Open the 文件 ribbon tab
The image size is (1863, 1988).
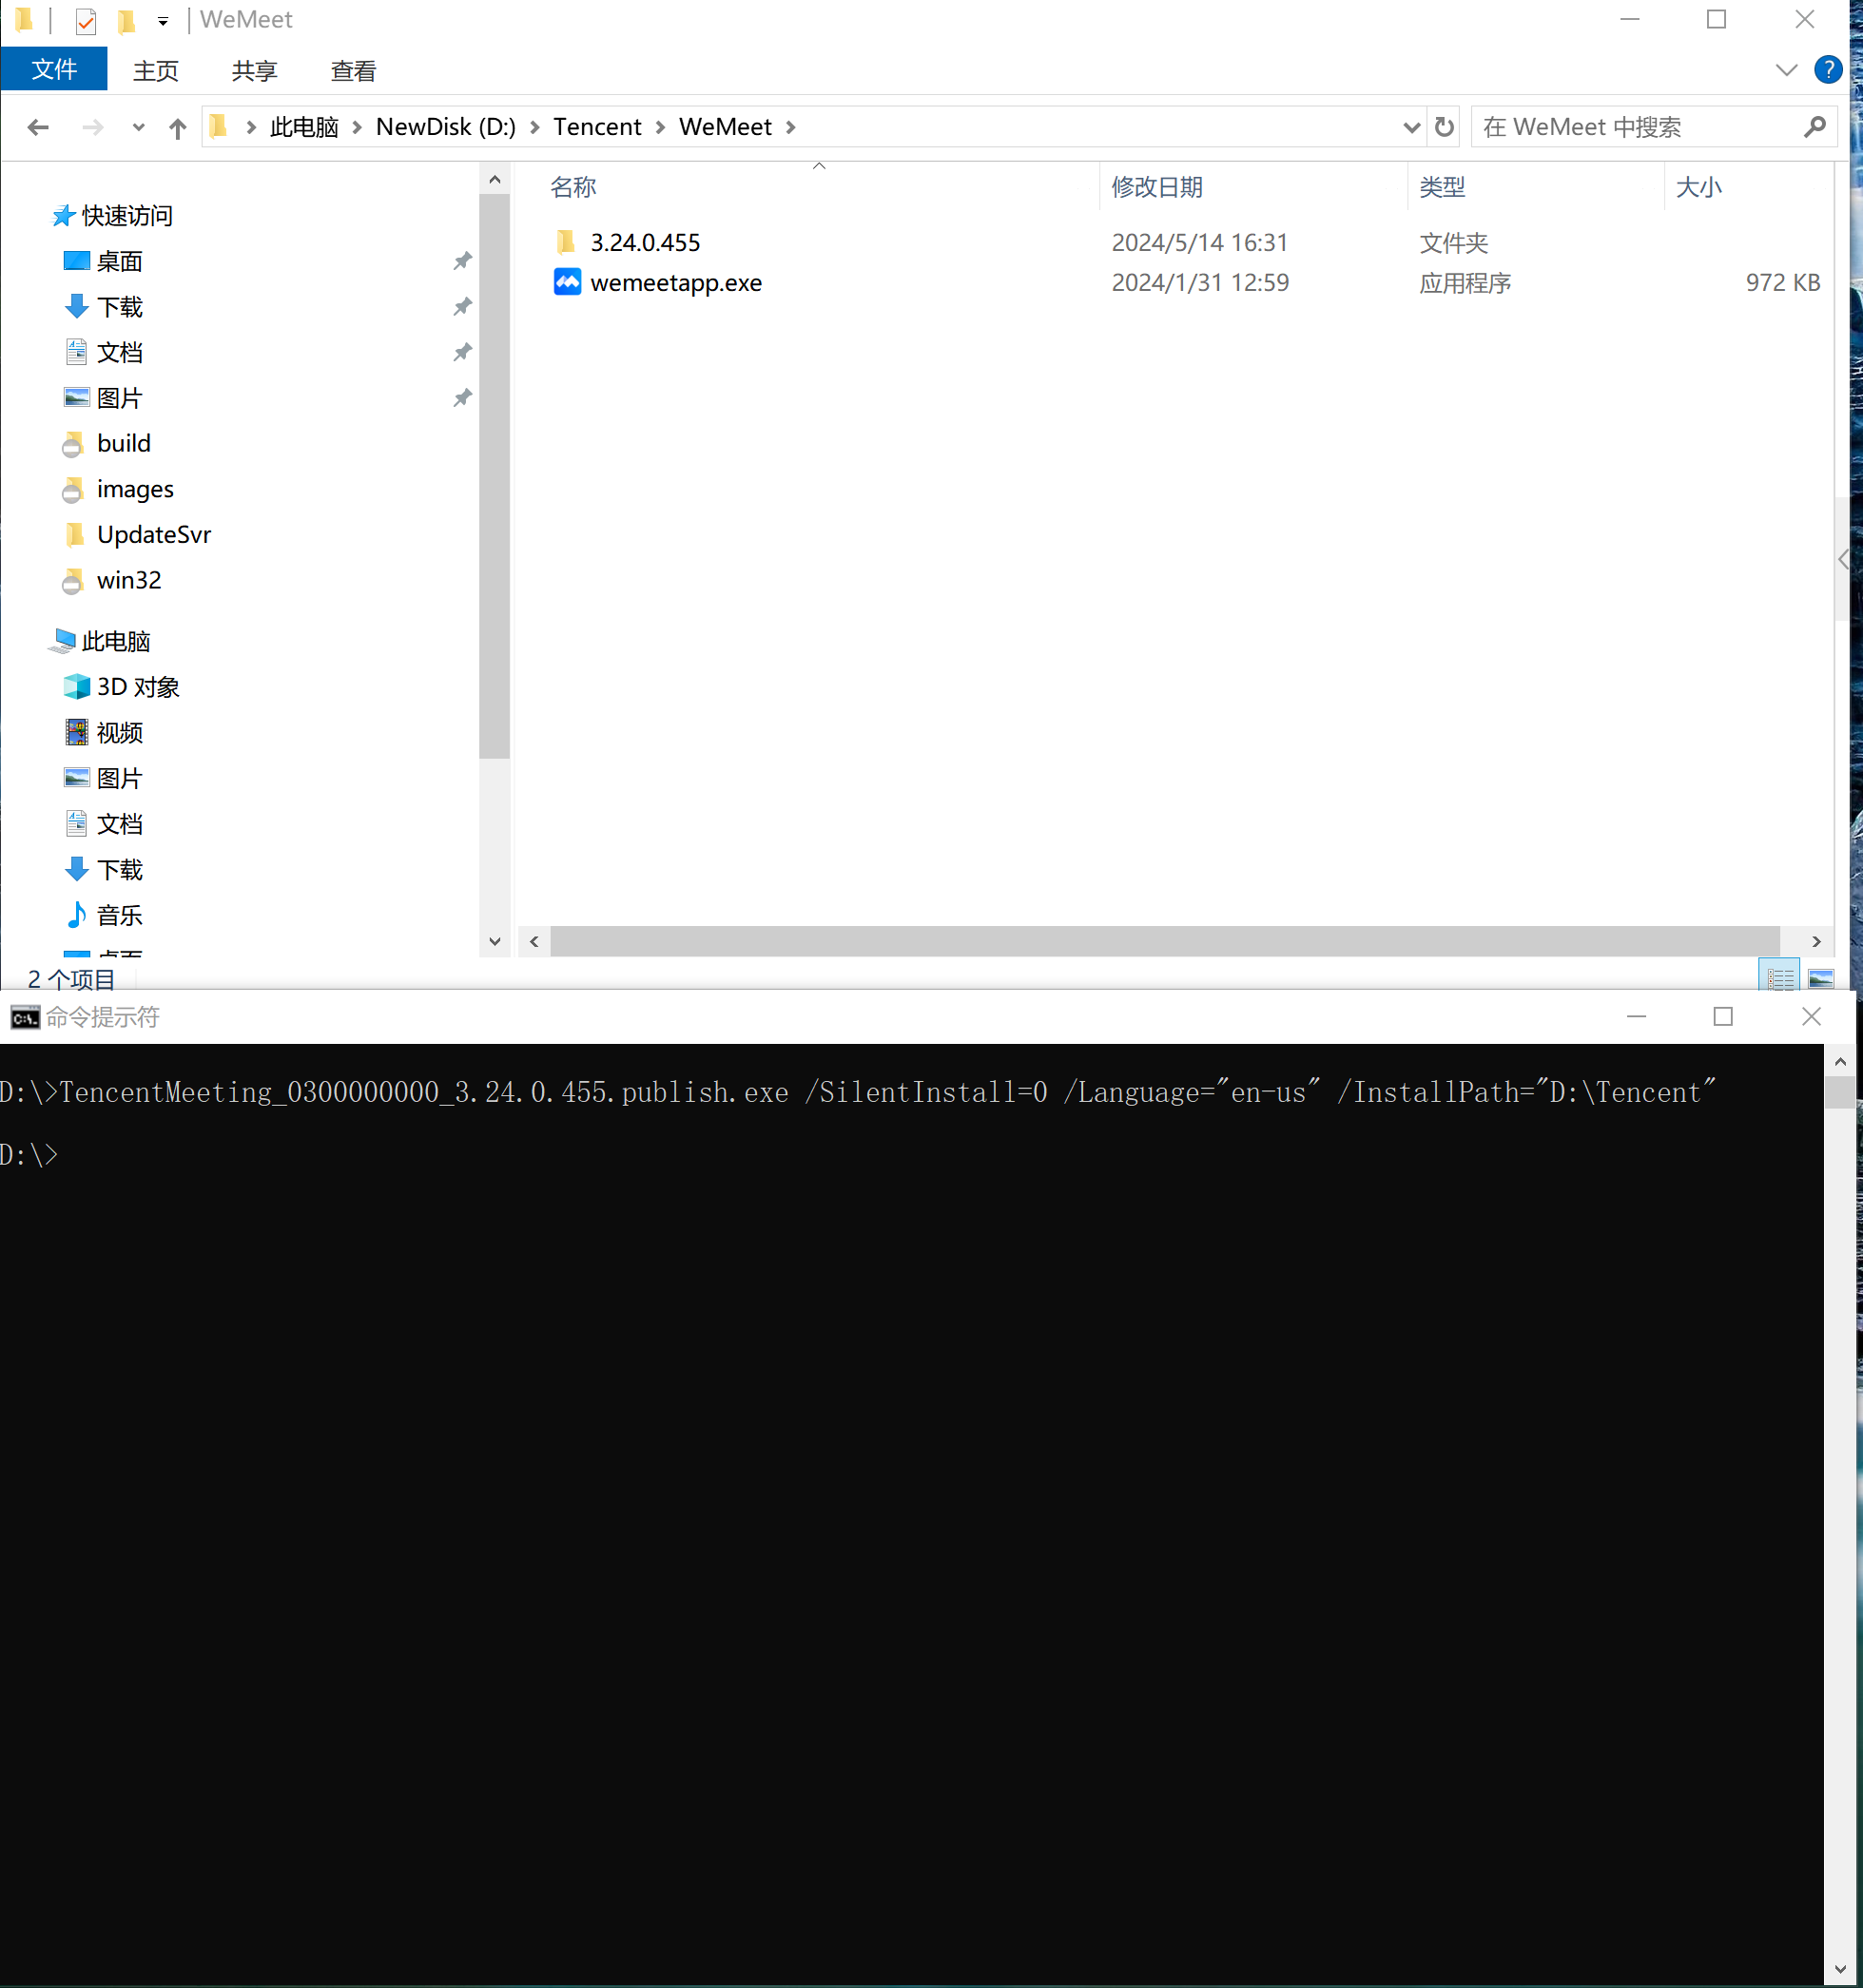(x=54, y=69)
